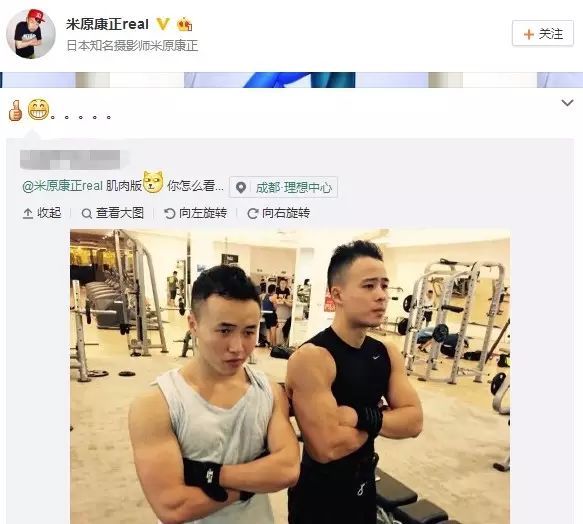
Task: Click the thumbs-up emoji in post
Action: 15,110
